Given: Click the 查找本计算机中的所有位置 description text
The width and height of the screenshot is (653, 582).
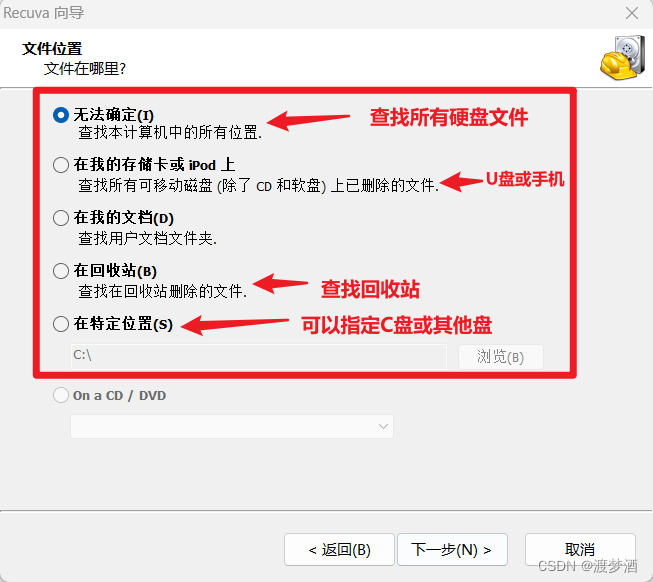Looking at the screenshot, I should point(170,132).
